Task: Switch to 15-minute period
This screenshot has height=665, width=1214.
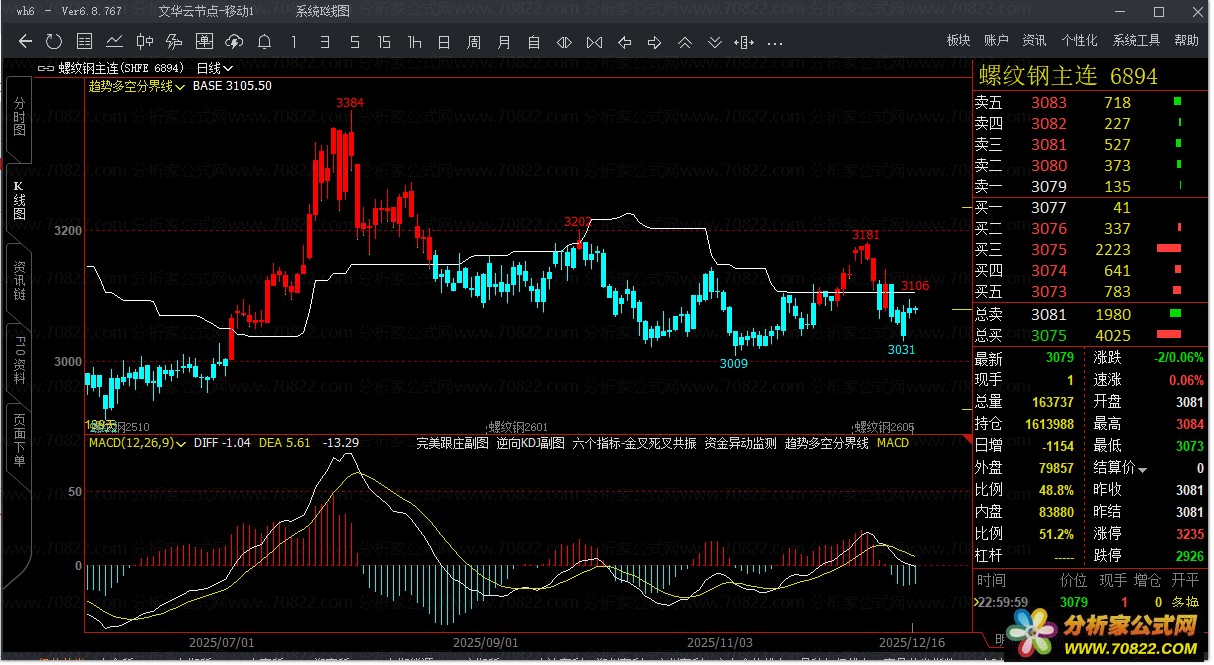Action: click(384, 42)
